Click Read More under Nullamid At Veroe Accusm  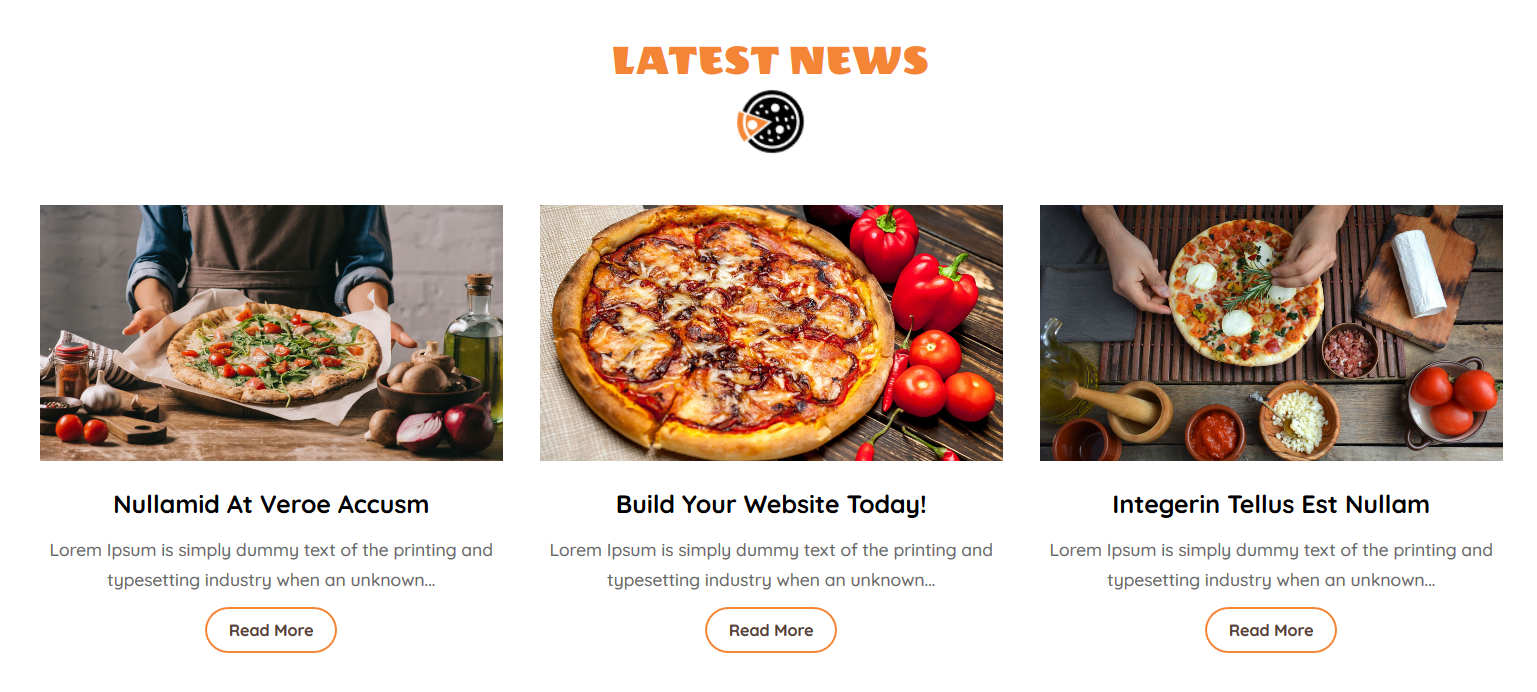pos(271,630)
